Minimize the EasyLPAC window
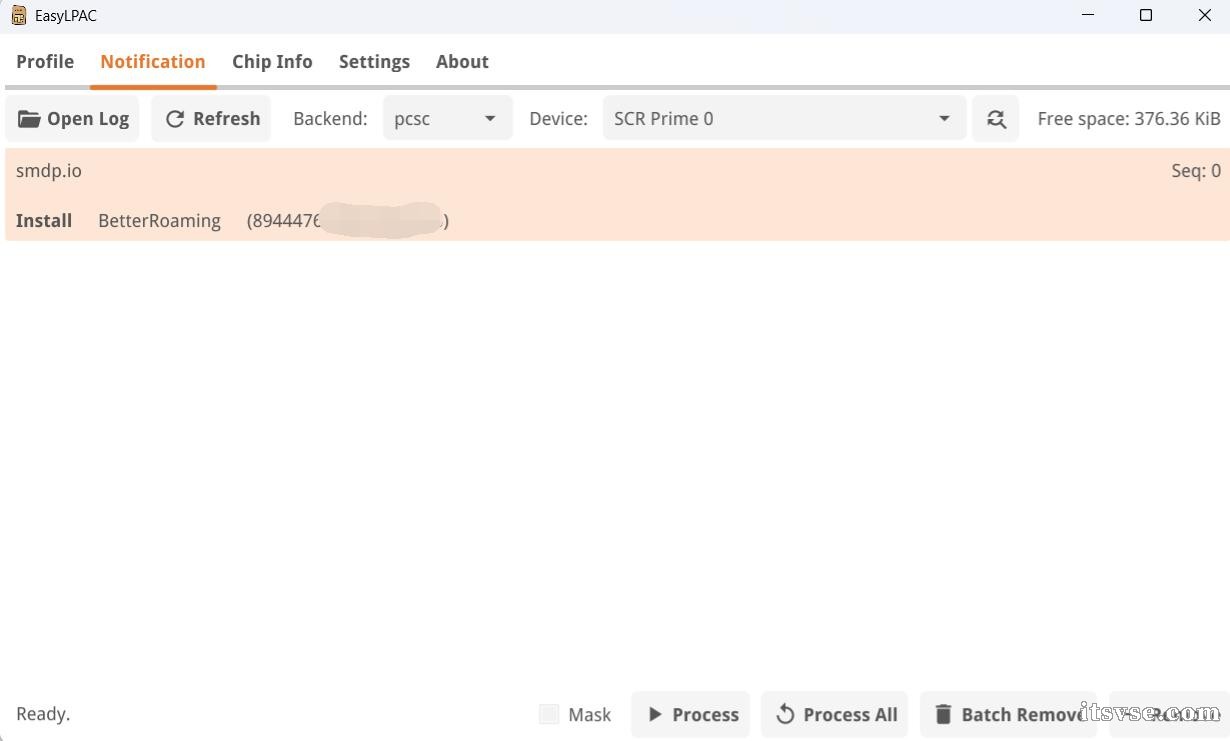Screen dimensions: 1230x741 (1088, 15)
